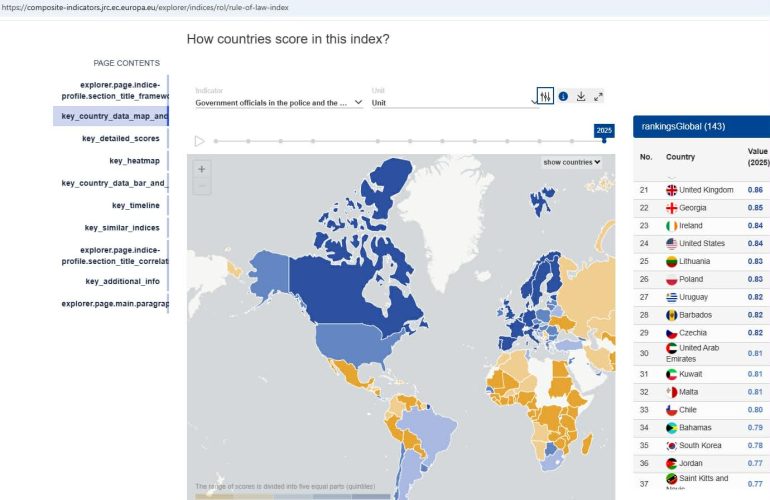This screenshot has height=500, width=770.
Task: Click the blue info icon
Action: [x=563, y=96]
